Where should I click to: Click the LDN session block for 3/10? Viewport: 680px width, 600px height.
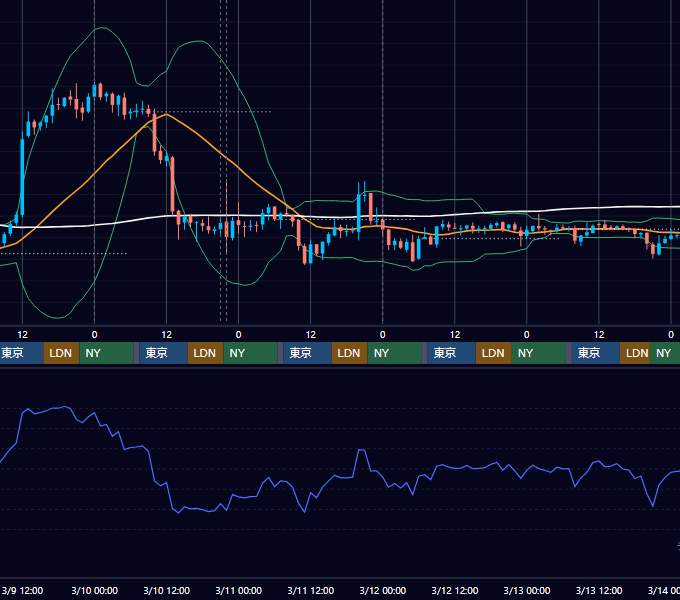pos(206,353)
